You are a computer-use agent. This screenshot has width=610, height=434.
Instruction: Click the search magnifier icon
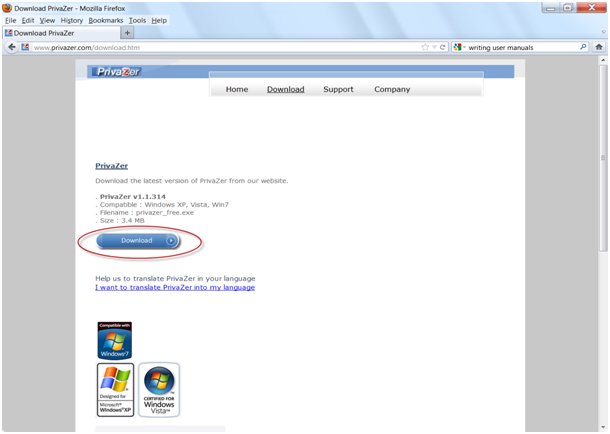tap(583, 47)
